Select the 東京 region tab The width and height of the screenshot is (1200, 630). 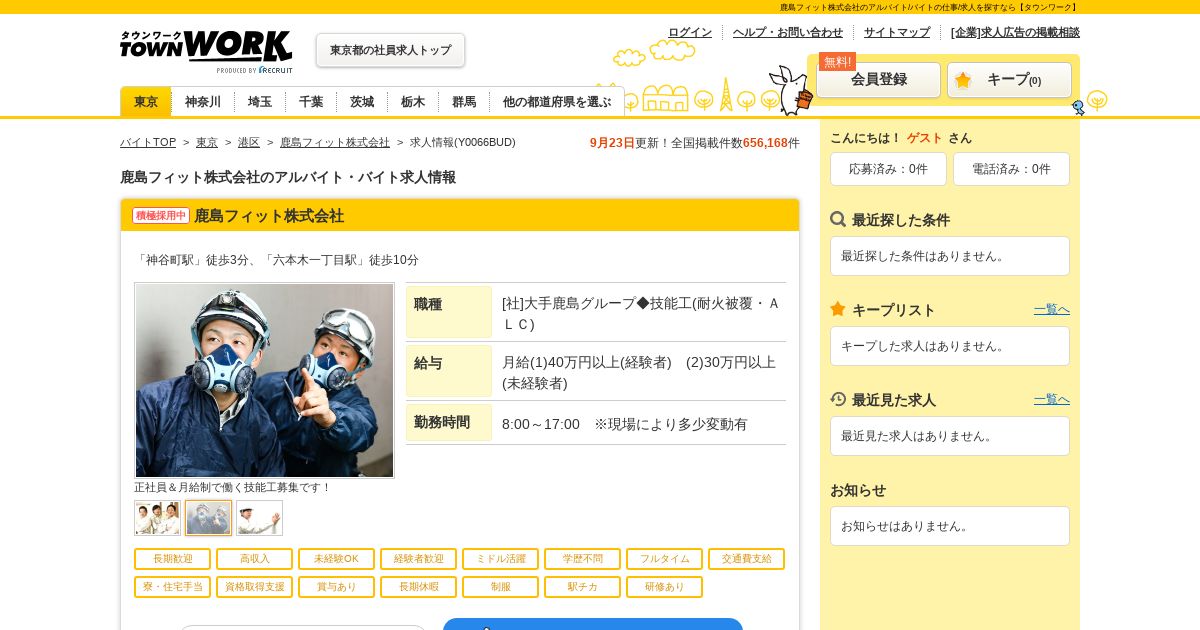[x=146, y=101]
